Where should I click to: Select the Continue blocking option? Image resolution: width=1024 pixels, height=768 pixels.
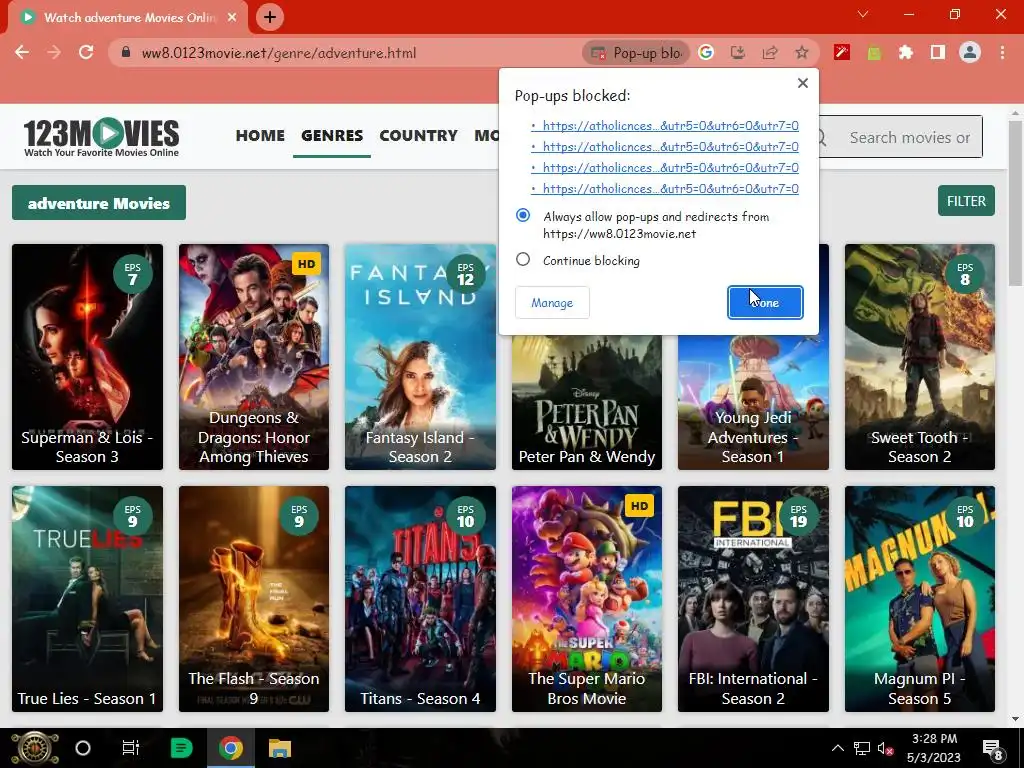(x=523, y=260)
